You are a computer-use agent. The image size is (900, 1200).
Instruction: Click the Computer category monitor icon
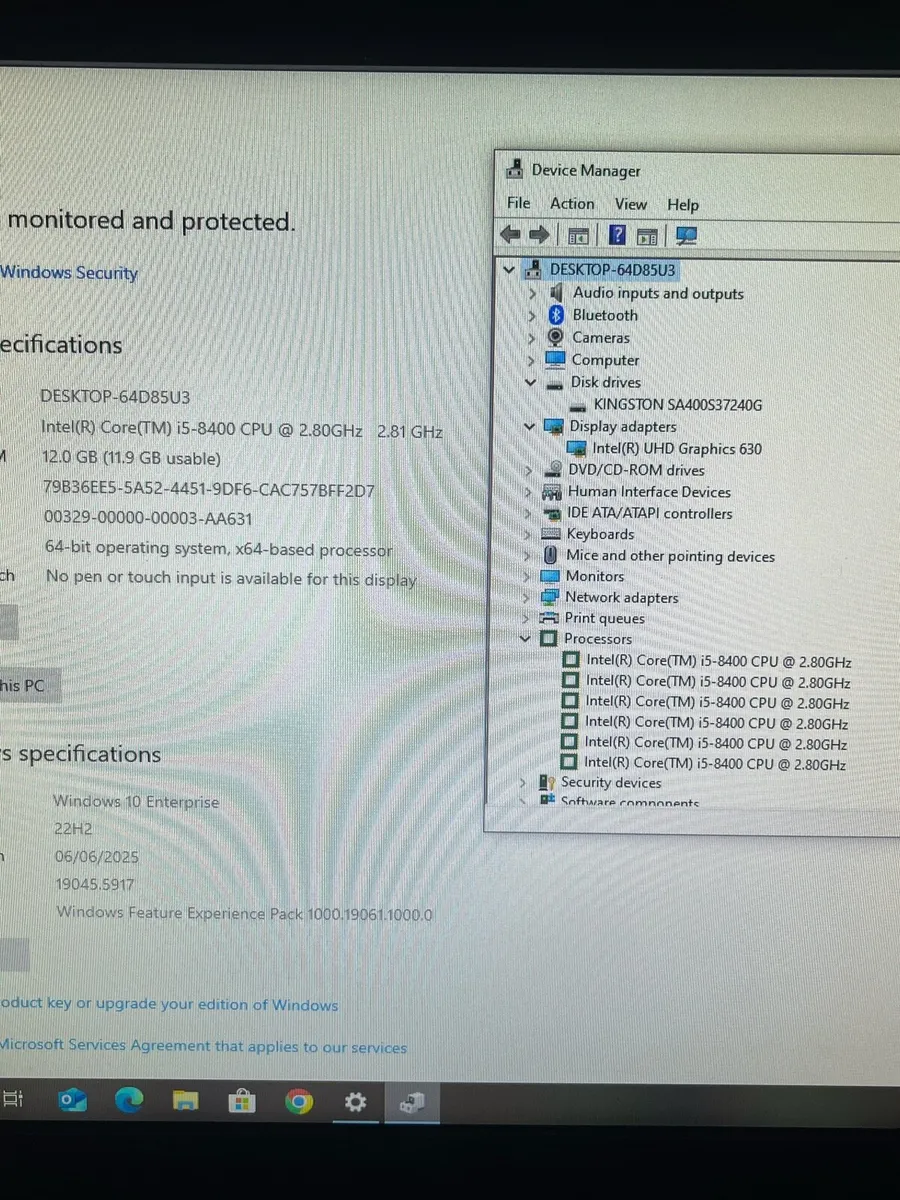[x=555, y=359]
